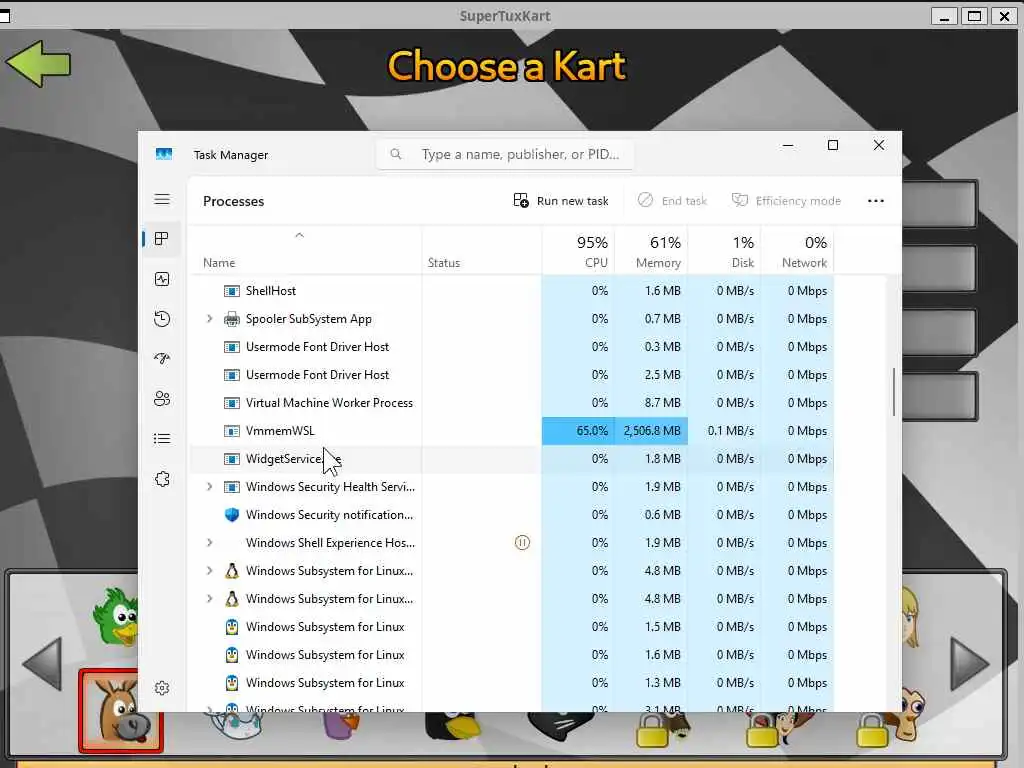Viewport: 1024px width, 768px height.
Task: Expand Windows Shell Experience Host row
Action: point(209,543)
